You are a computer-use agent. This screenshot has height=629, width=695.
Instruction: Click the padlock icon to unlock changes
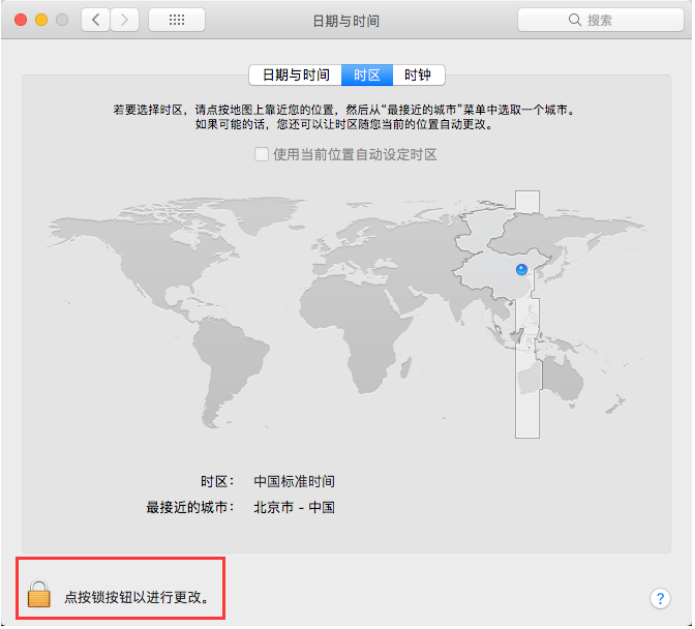39,594
